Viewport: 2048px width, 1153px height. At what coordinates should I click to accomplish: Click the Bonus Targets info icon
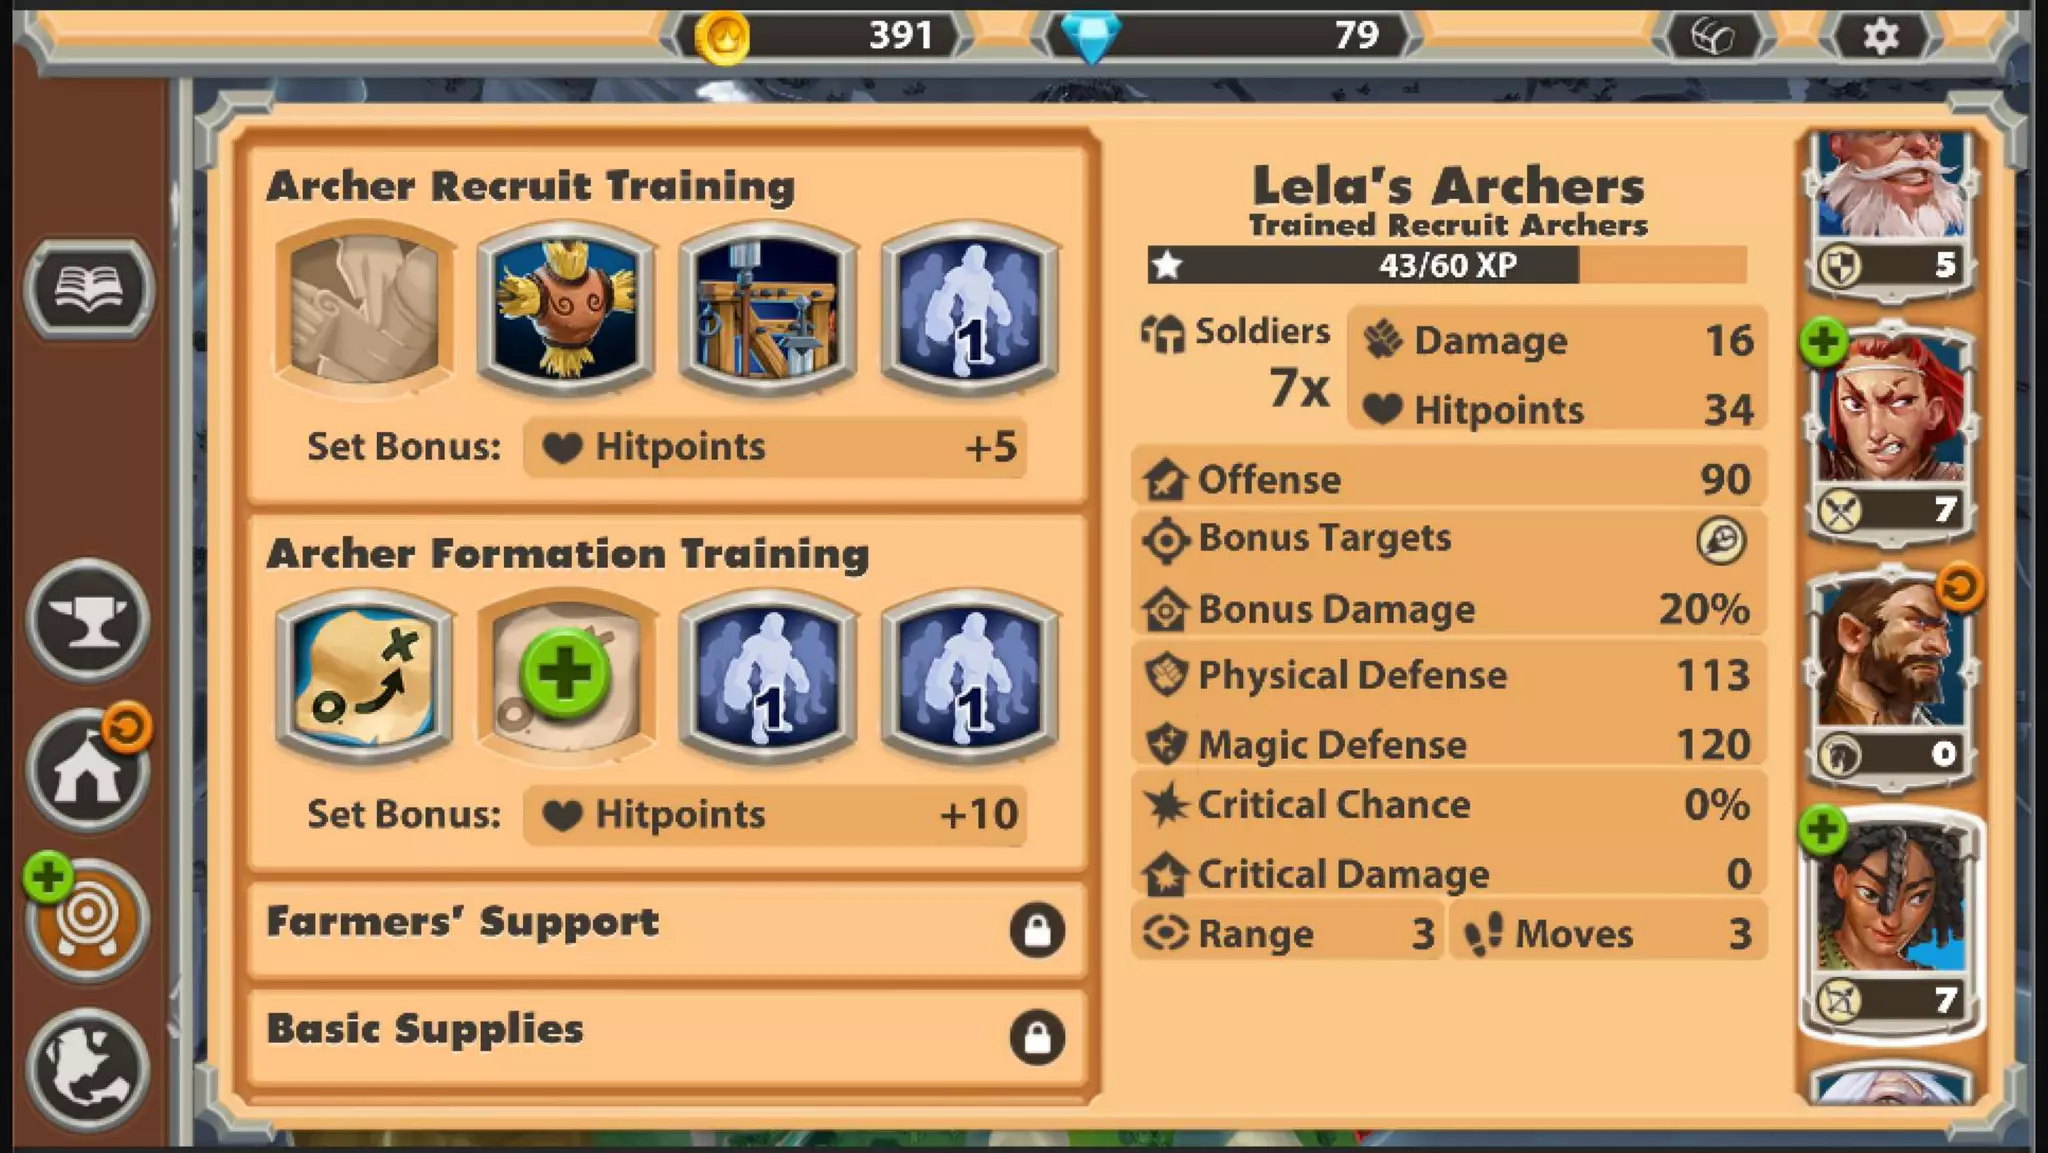click(x=1721, y=540)
